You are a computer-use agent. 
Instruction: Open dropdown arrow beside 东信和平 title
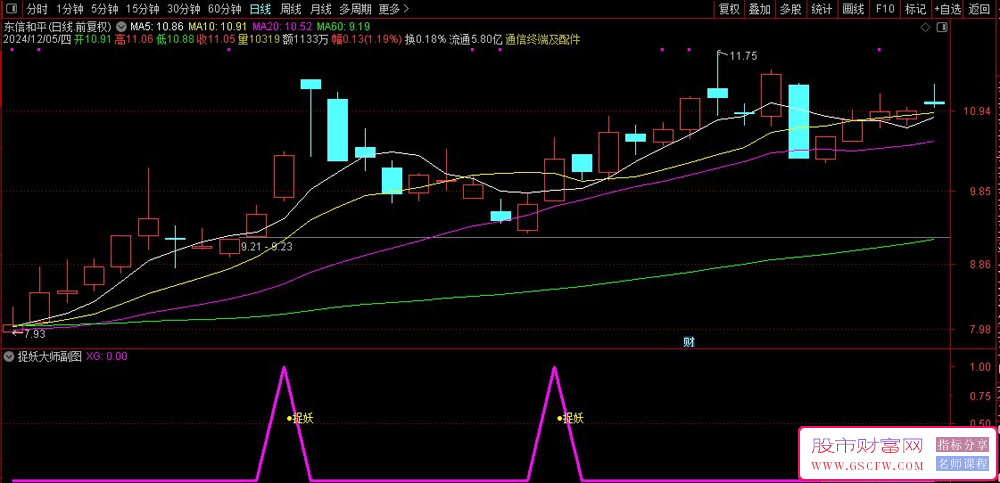(122, 27)
